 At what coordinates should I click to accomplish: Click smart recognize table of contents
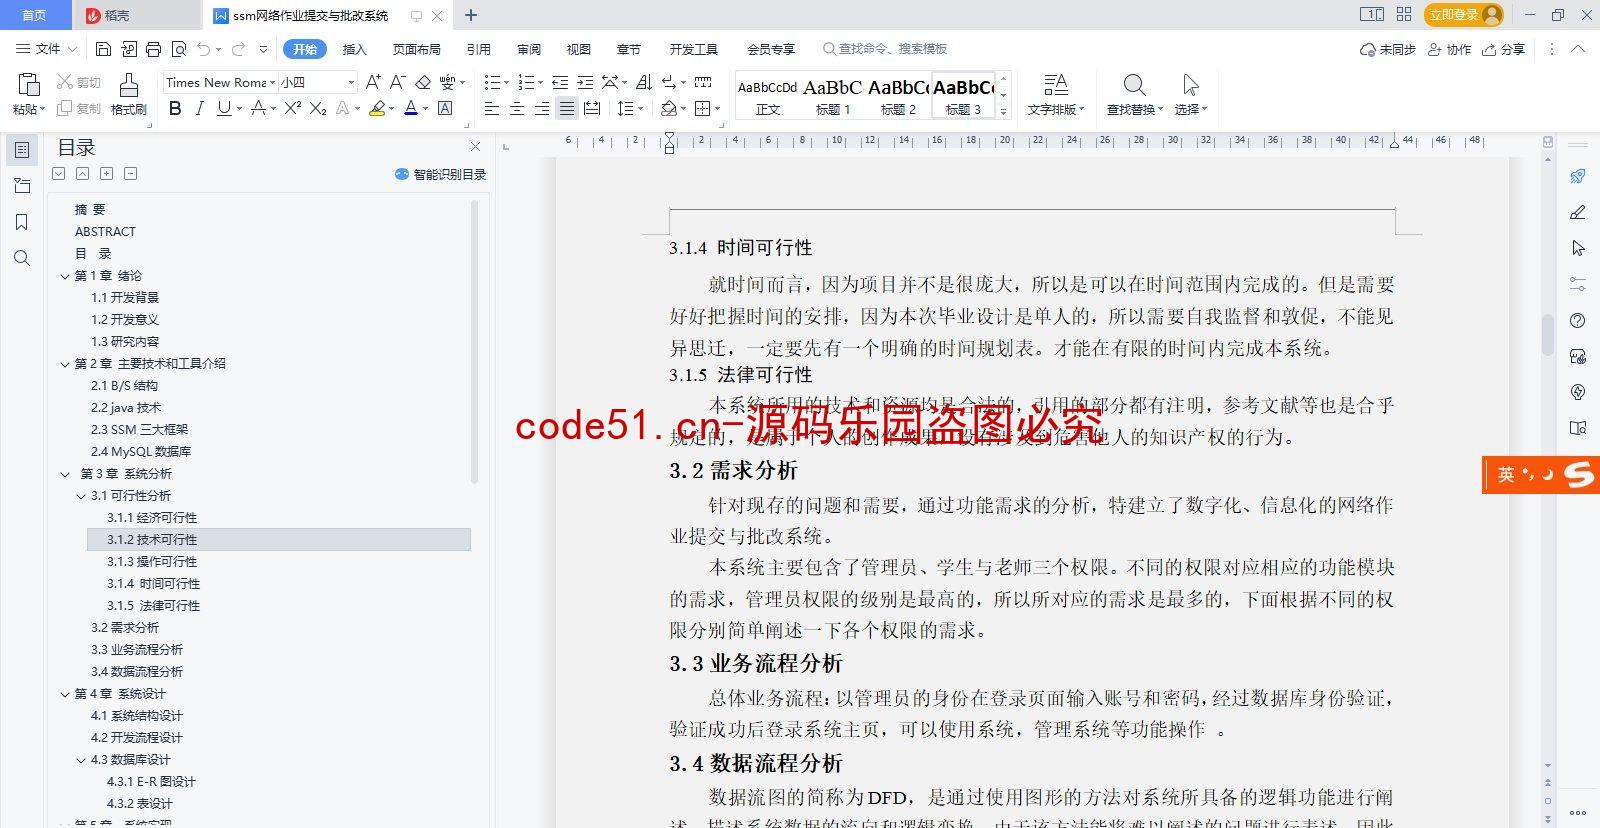pyautogui.click(x=440, y=174)
